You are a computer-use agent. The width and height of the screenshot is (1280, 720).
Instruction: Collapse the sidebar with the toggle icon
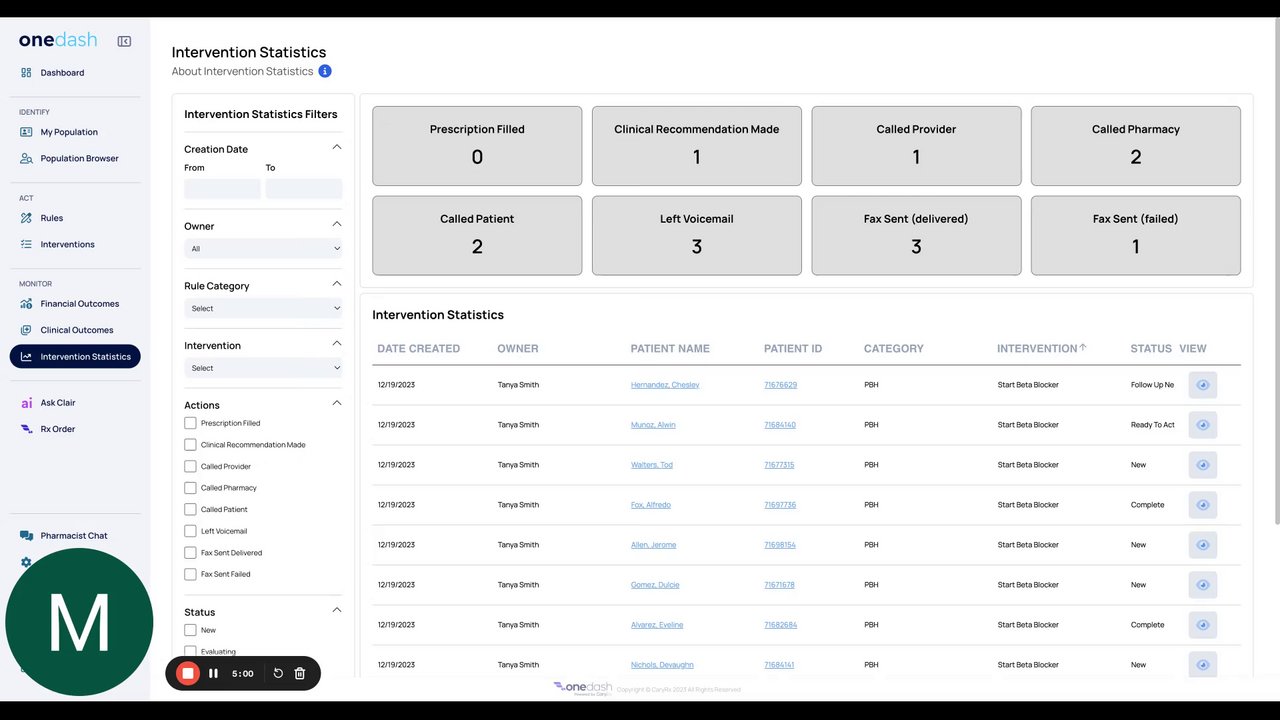coord(124,41)
